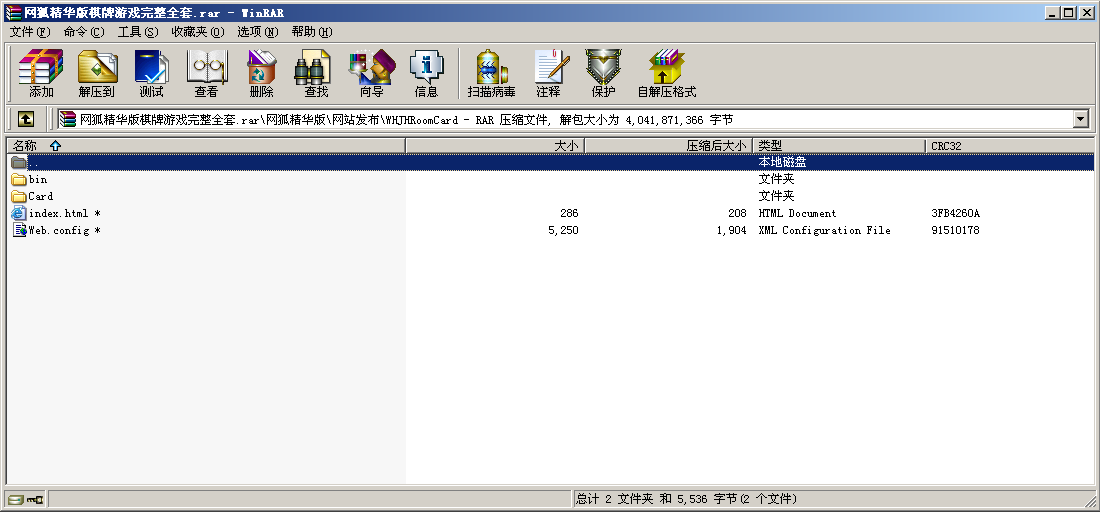The image size is (1100, 512).
Task: Create self-extracting archive (自解压格式) icon
Action: [x=666, y=73]
